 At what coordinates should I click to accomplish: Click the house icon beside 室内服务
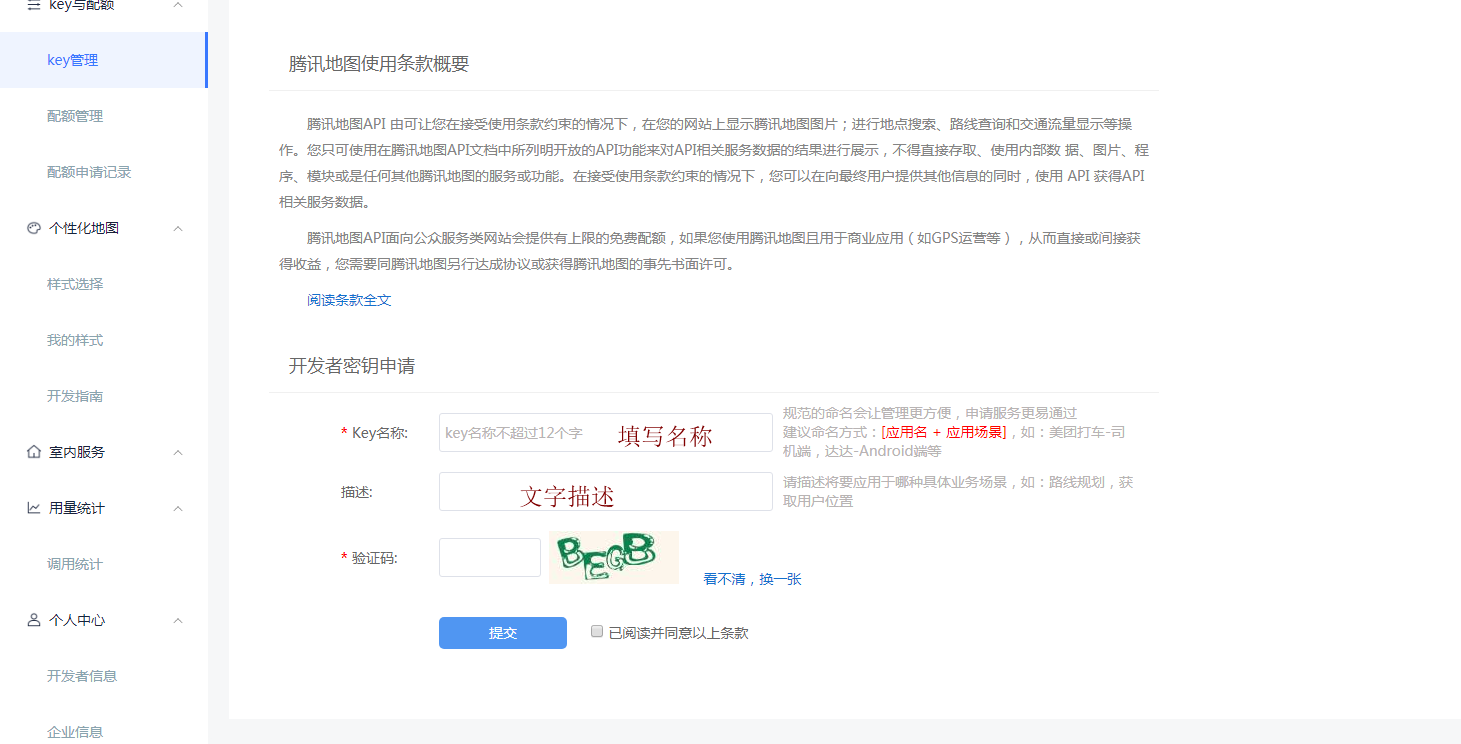[34, 452]
